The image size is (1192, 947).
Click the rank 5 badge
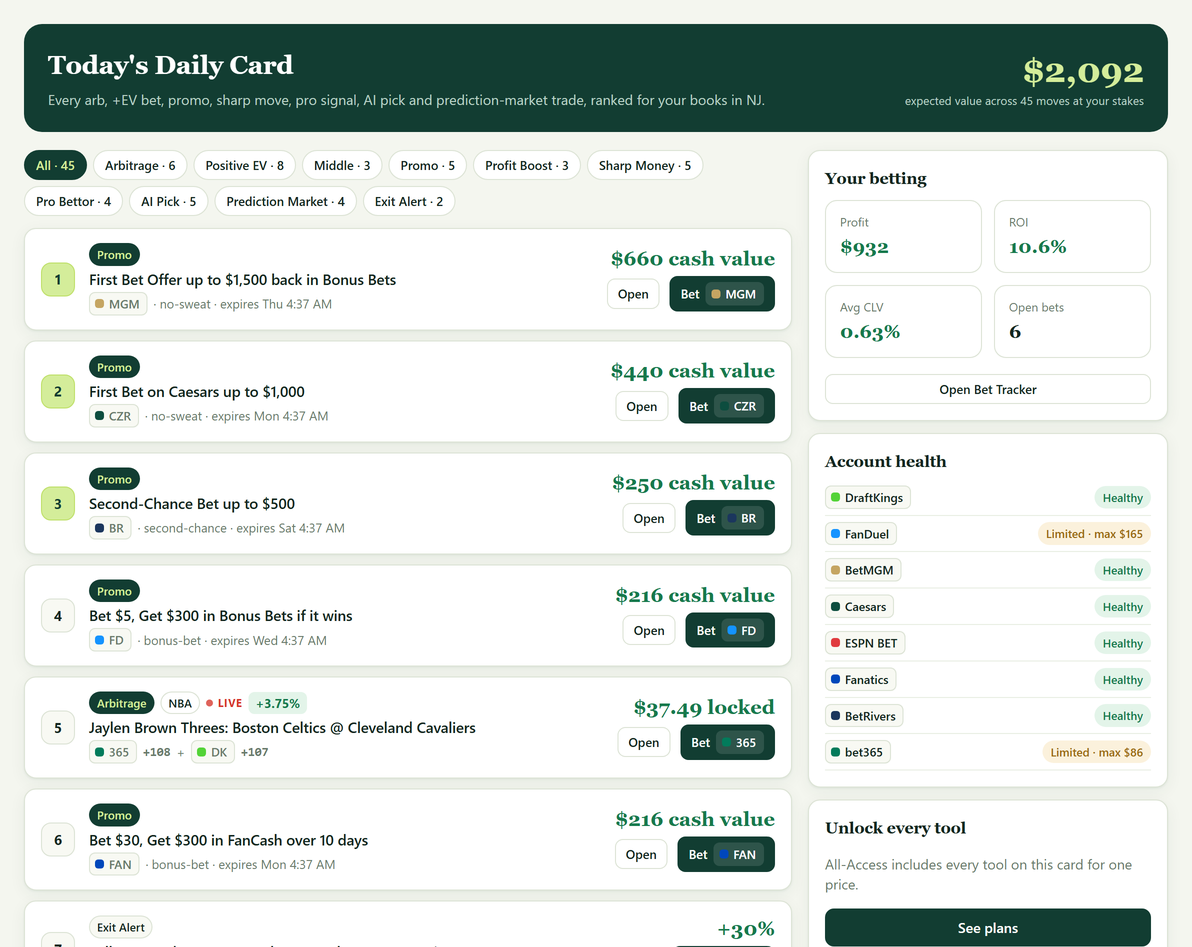click(x=58, y=728)
